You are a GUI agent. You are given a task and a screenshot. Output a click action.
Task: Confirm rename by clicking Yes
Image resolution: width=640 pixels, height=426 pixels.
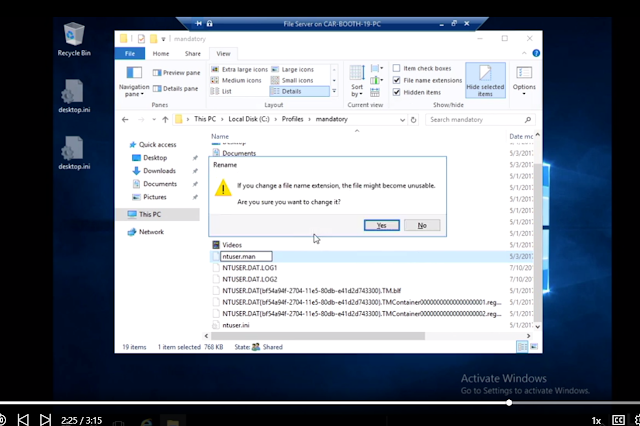pyautogui.click(x=382, y=225)
